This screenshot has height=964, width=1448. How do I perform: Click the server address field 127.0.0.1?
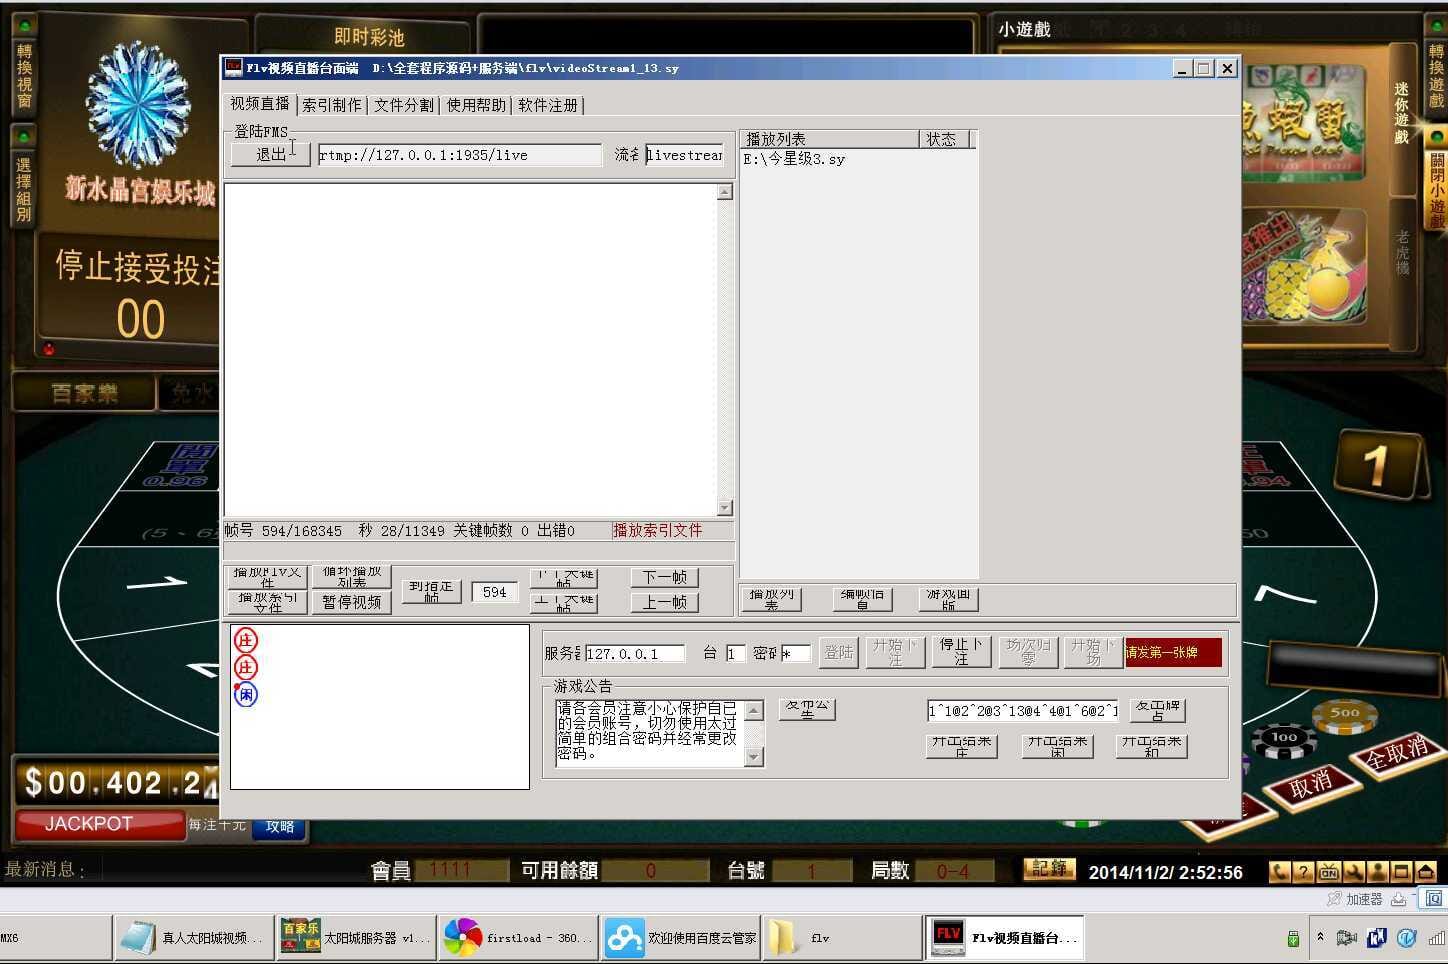pos(635,653)
